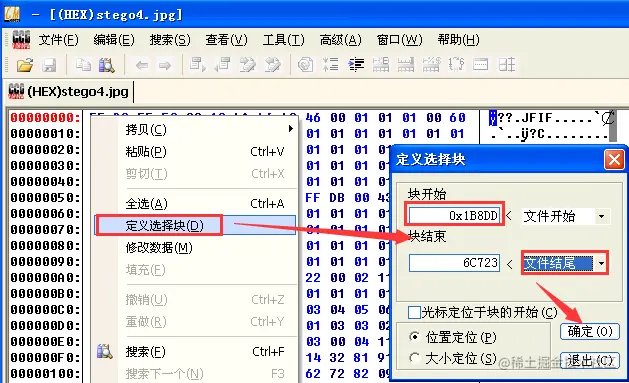This screenshot has height=383, width=629.
Task: Click the document with right-arrow toolbar icon
Action: point(198,65)
